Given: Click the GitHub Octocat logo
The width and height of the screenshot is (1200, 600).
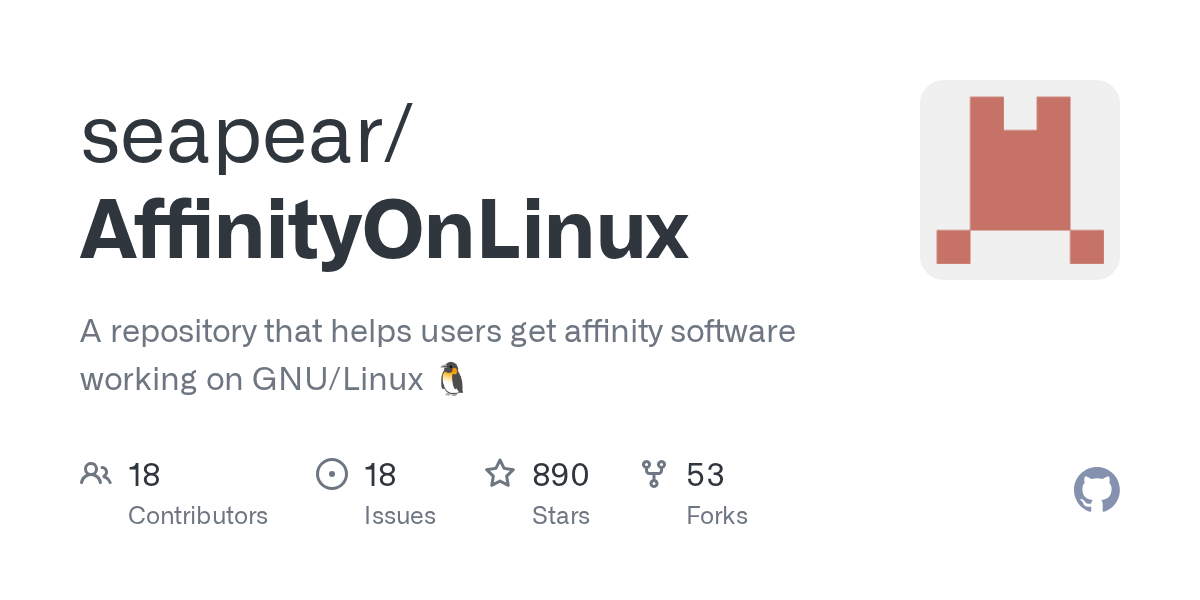Looking at the screenshot, I should coord(1096,491).
